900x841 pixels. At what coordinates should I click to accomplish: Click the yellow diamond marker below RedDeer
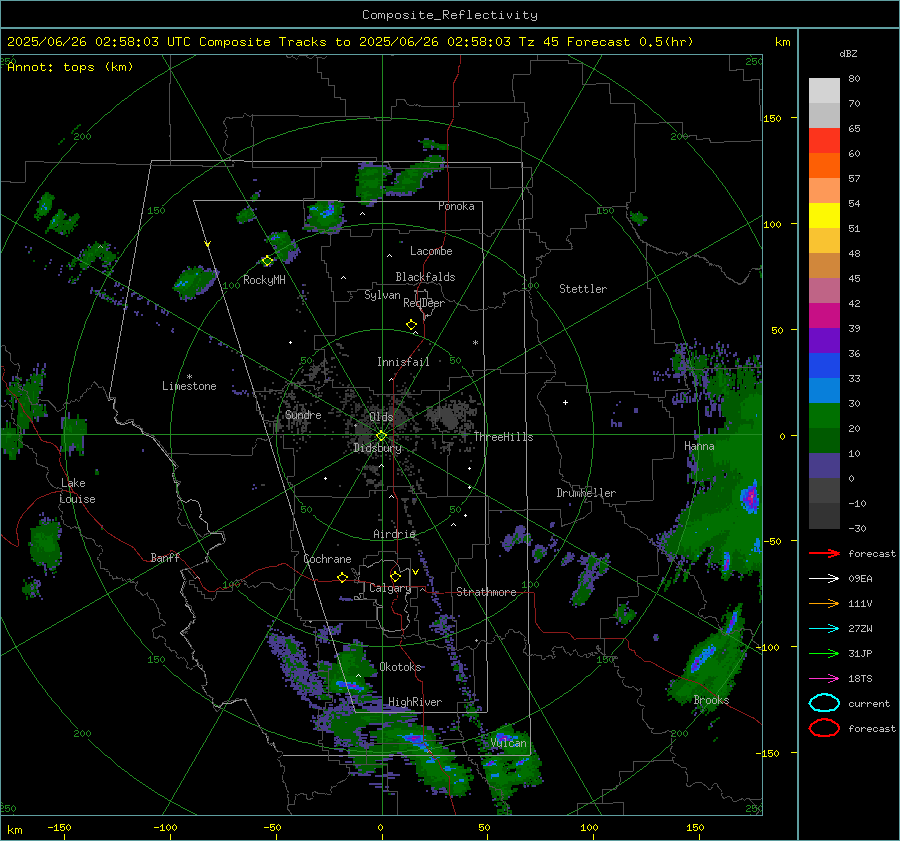point(412,325)
